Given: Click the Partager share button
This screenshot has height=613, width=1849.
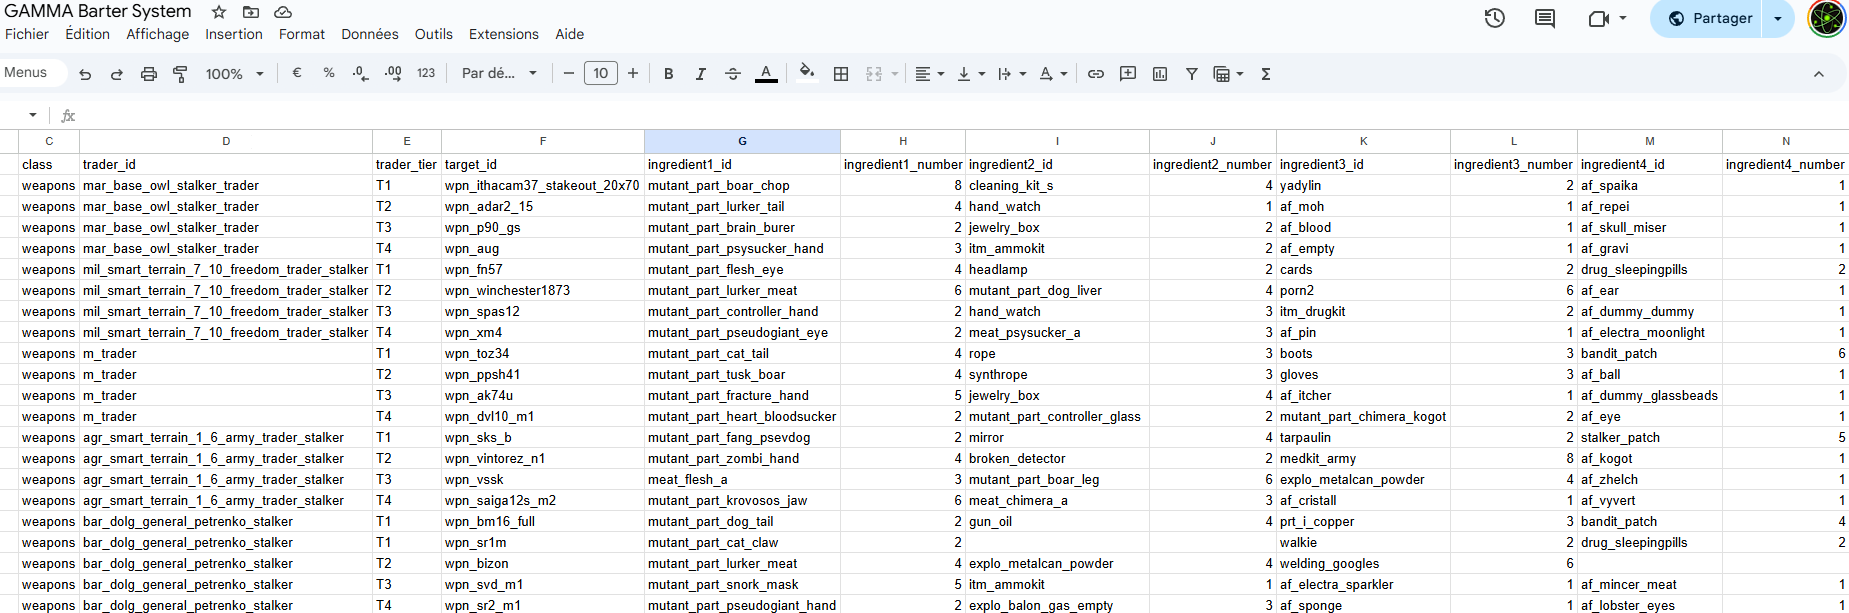Looking at the screenshot, I should pos(1710,18).
